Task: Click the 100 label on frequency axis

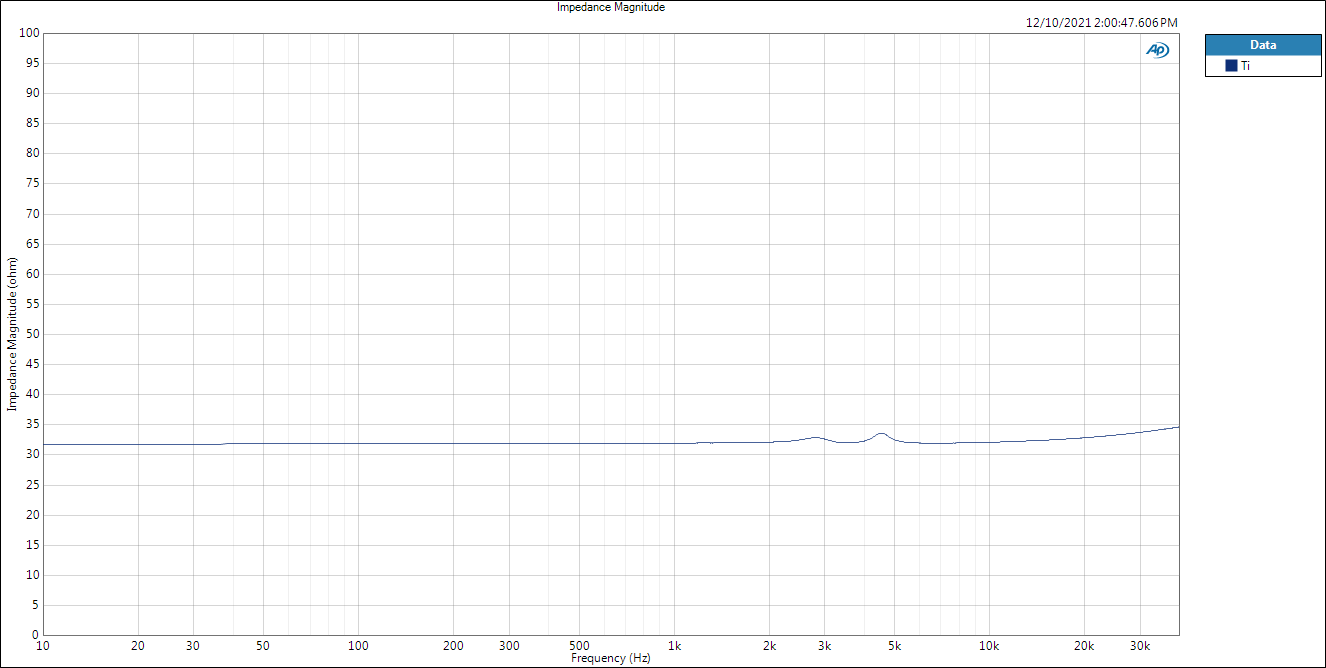Action: (358, 646)
